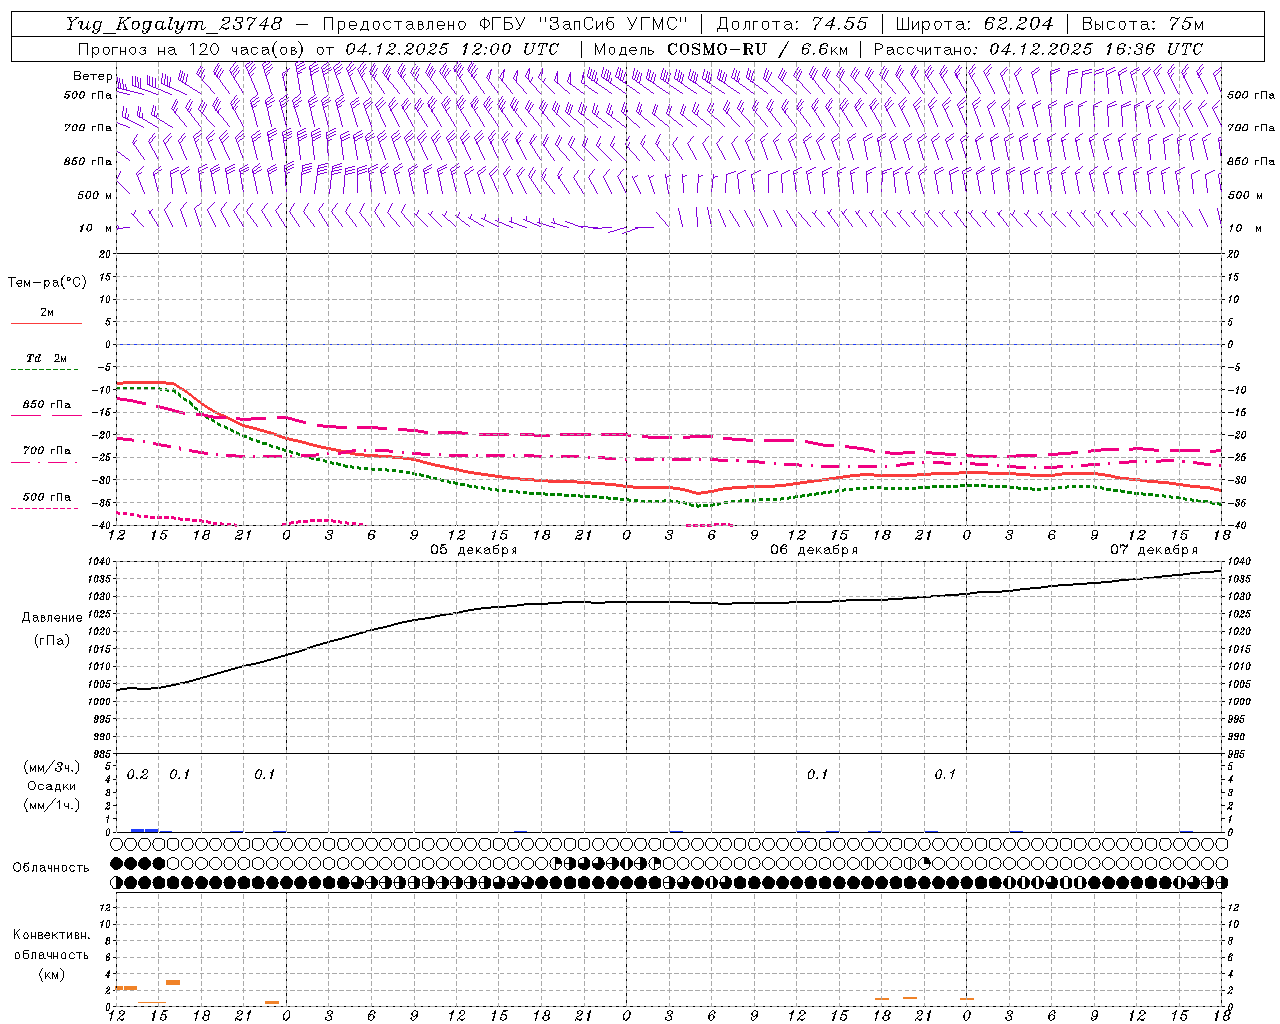This screenshot has height=1024, width=1280.
Task: Click the Конвективн. convective cloud label
Action: (x=51, y=935)
